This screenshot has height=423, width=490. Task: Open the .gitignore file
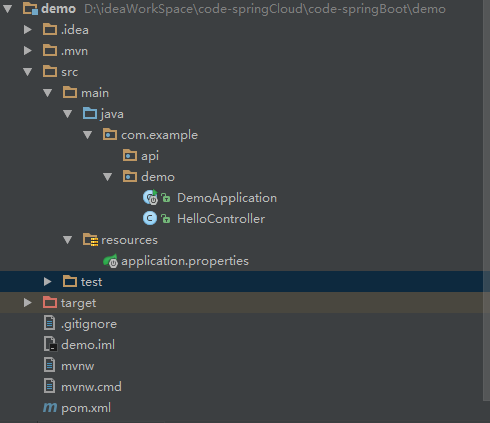click(89, 324)
